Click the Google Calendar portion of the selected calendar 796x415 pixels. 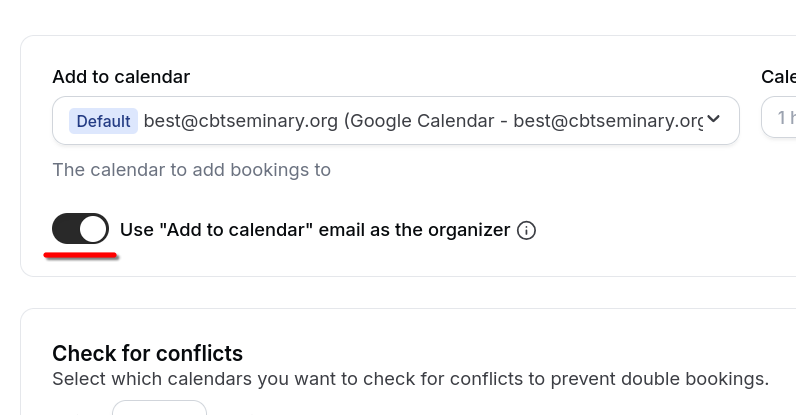pos(422,121)
